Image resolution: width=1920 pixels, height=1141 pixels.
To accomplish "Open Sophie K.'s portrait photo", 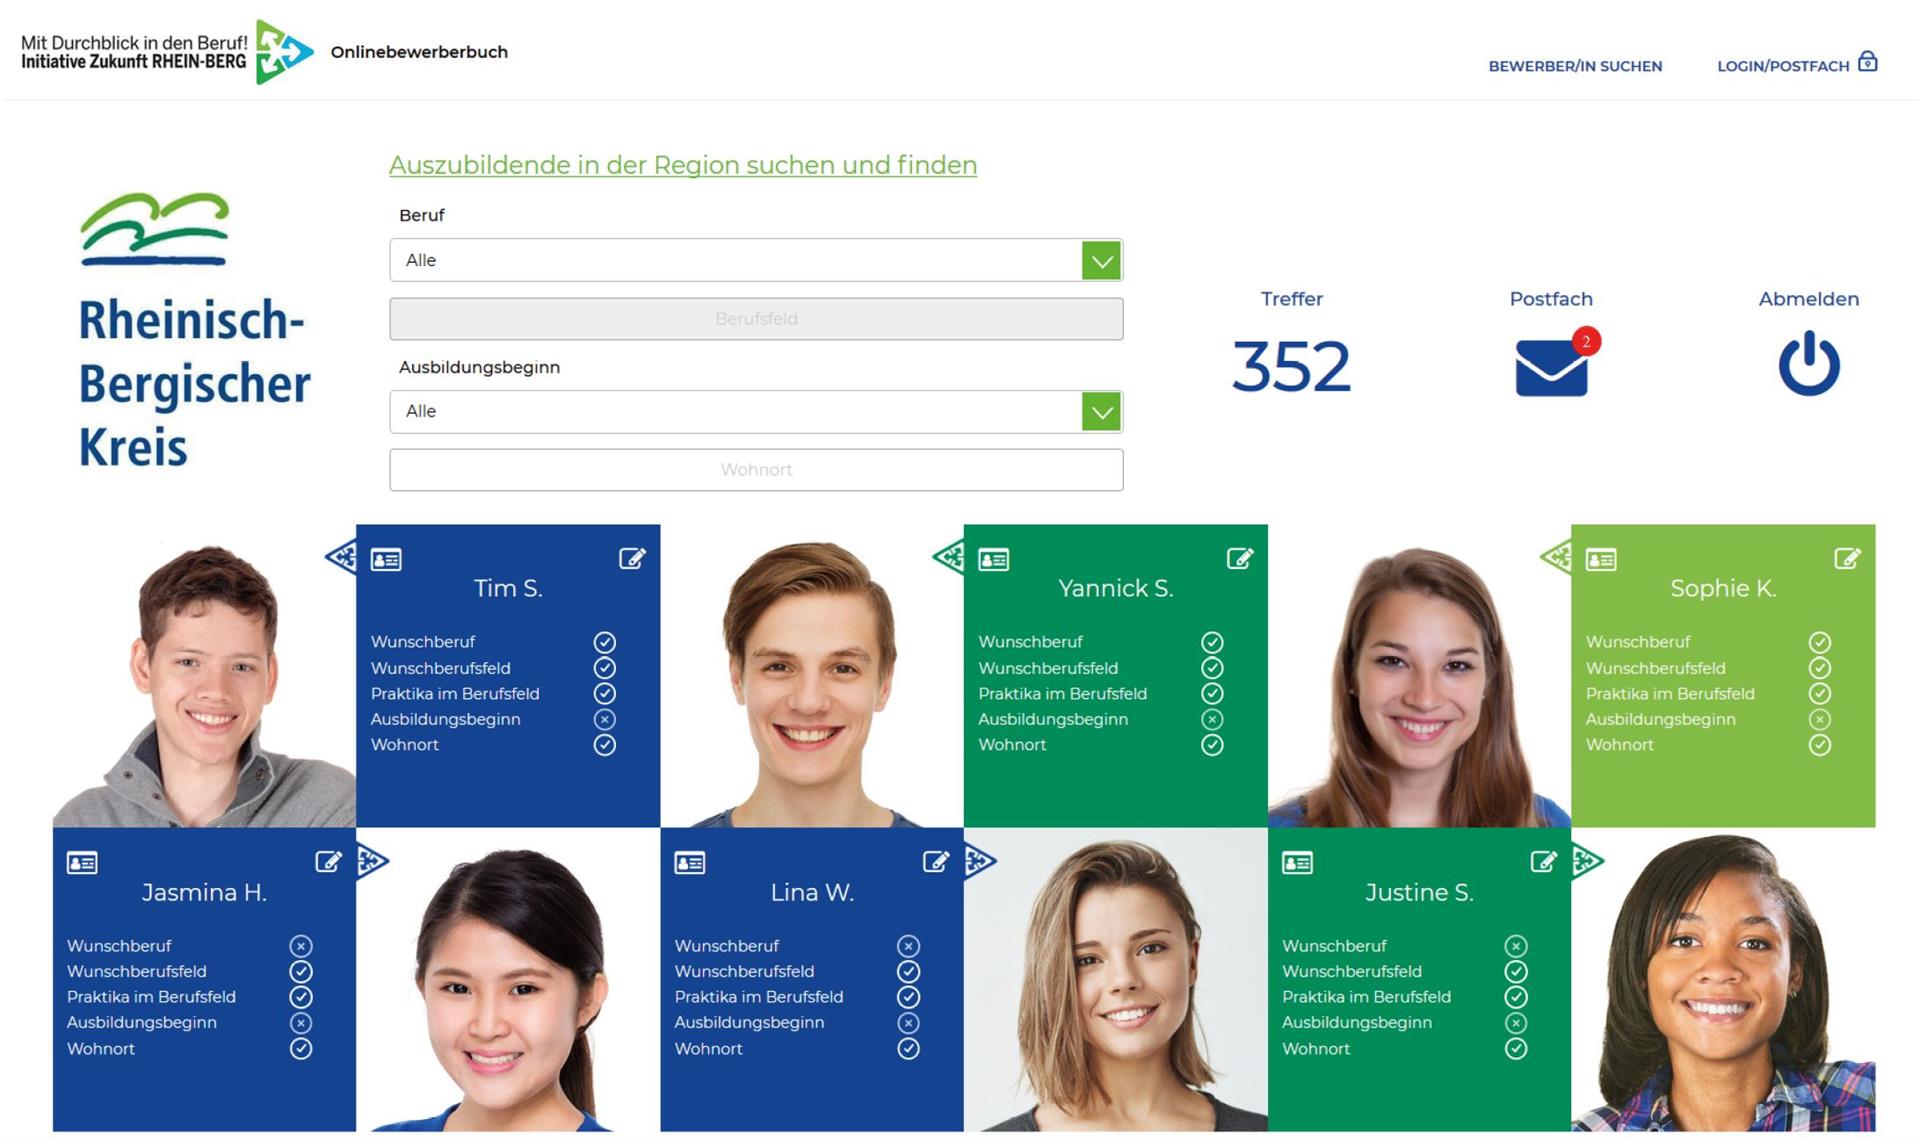I will (1419, 676).
